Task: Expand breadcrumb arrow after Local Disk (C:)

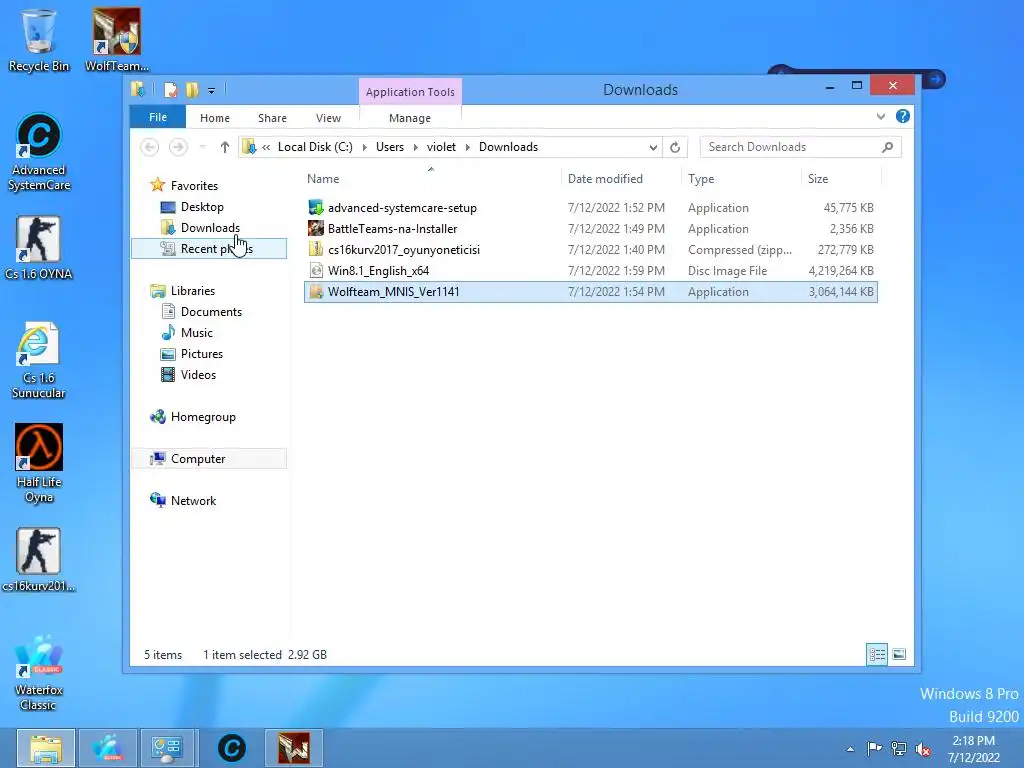Action: point(364,147)
